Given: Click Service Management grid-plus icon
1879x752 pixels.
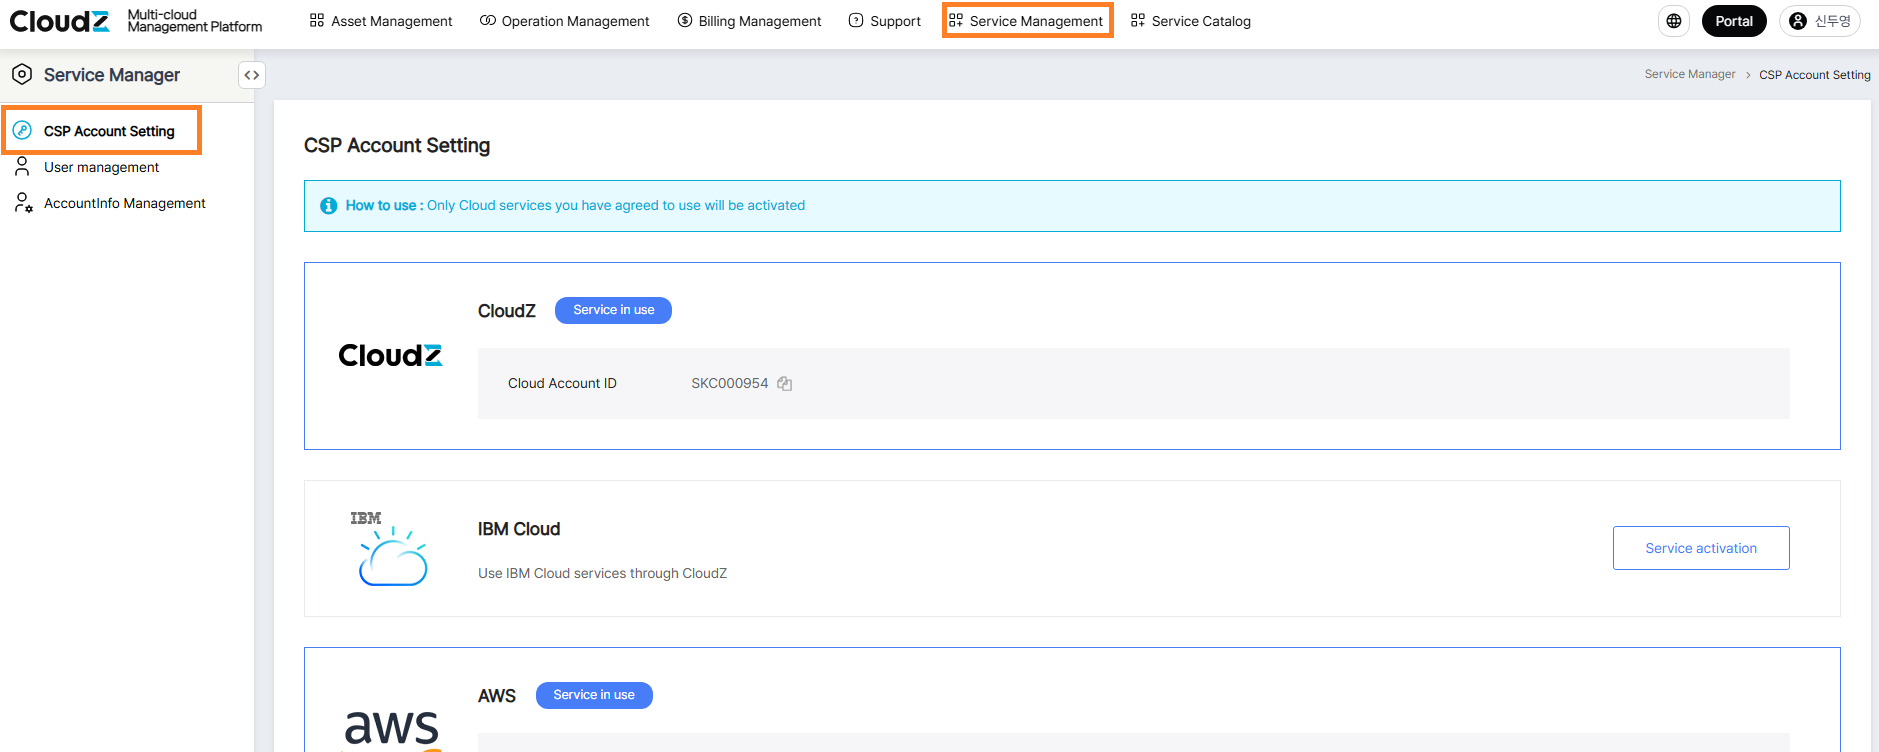Looking at the screenshot, I should (x=956, y=20).
